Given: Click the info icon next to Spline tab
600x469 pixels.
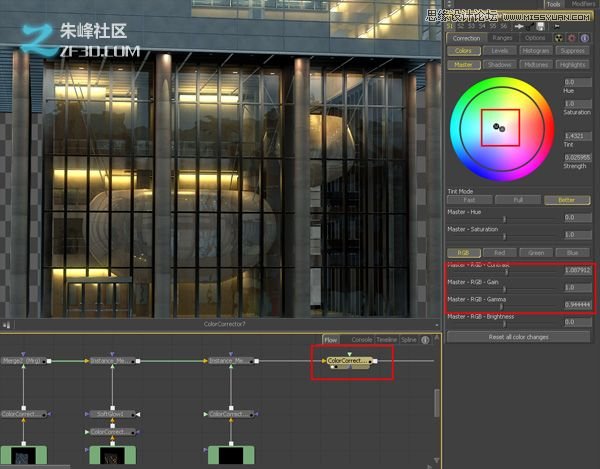Looking at the screenshot, I should pos(425,340).
